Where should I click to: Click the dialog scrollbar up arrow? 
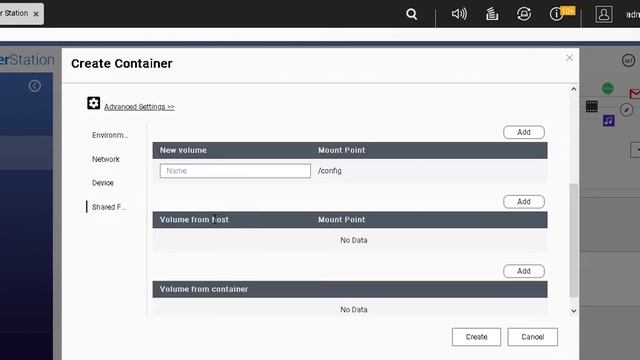tap(573, 89)
